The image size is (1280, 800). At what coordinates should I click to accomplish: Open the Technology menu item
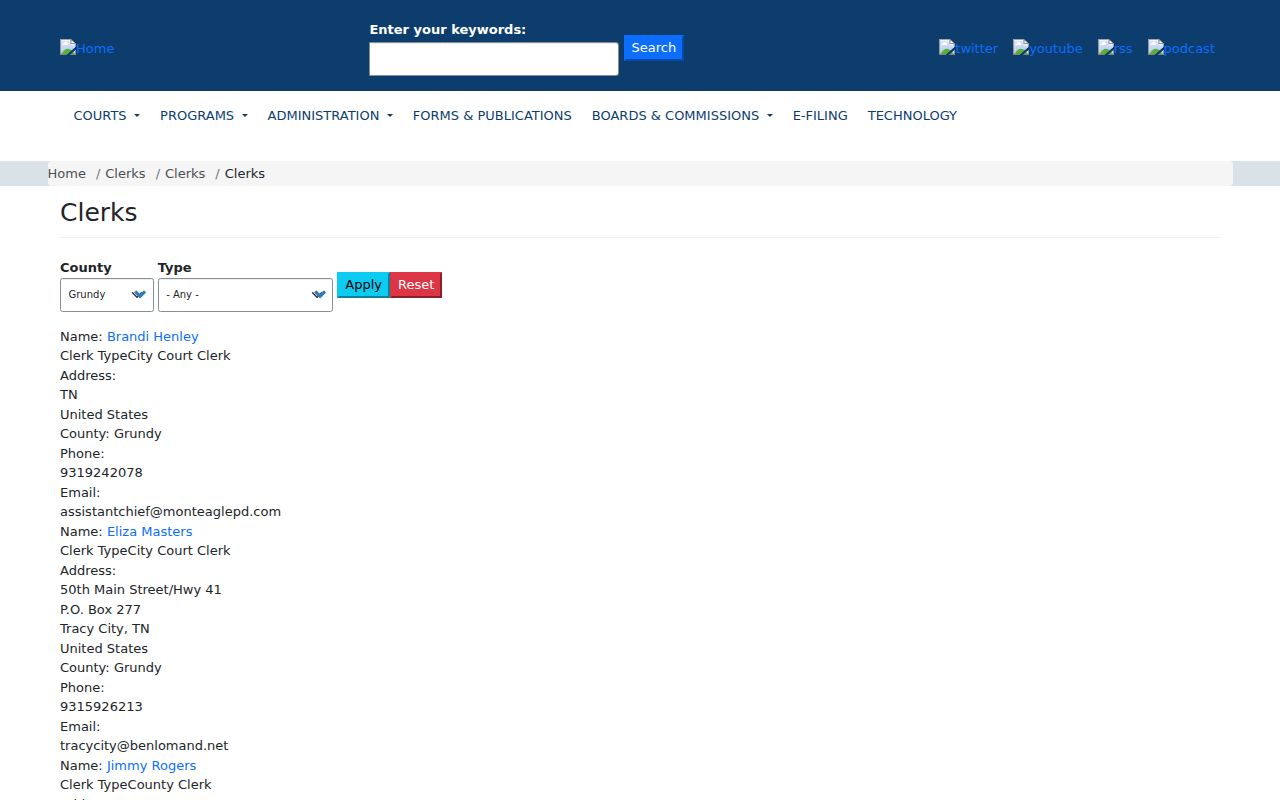912,115
